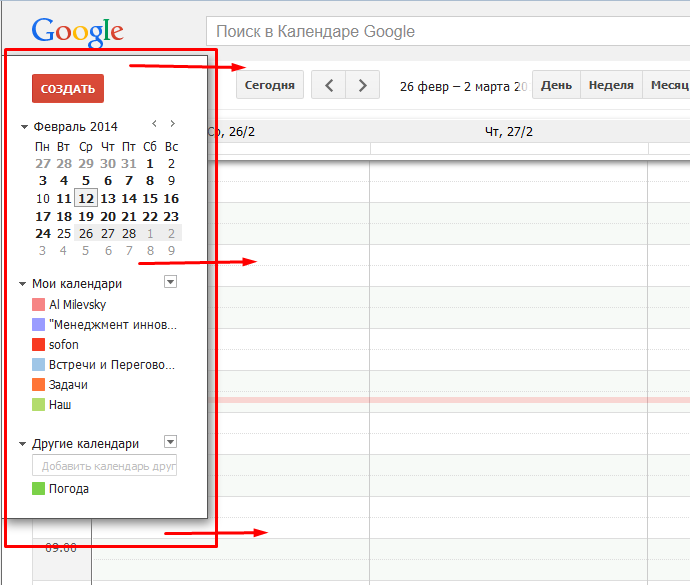Open the Встречи и Перегово calendar entry
Viewport: 690px width, 585px height.
112,365
